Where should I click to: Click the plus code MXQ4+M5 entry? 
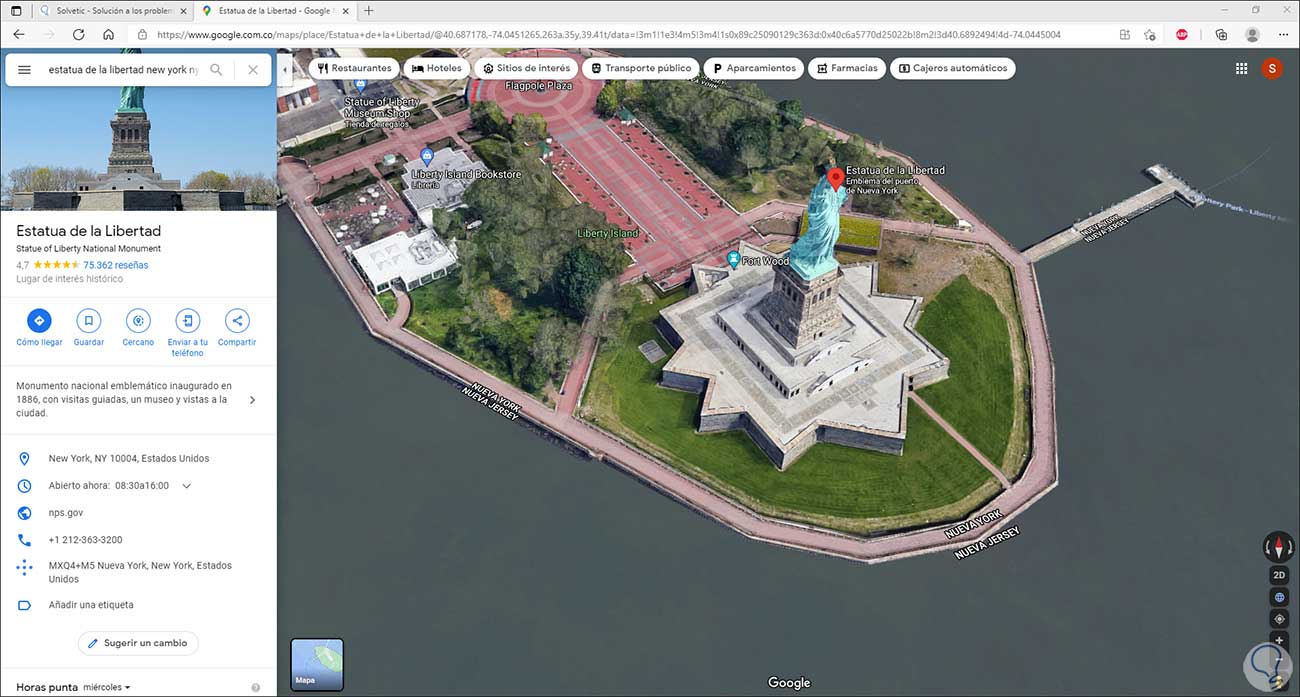(140, 572)
